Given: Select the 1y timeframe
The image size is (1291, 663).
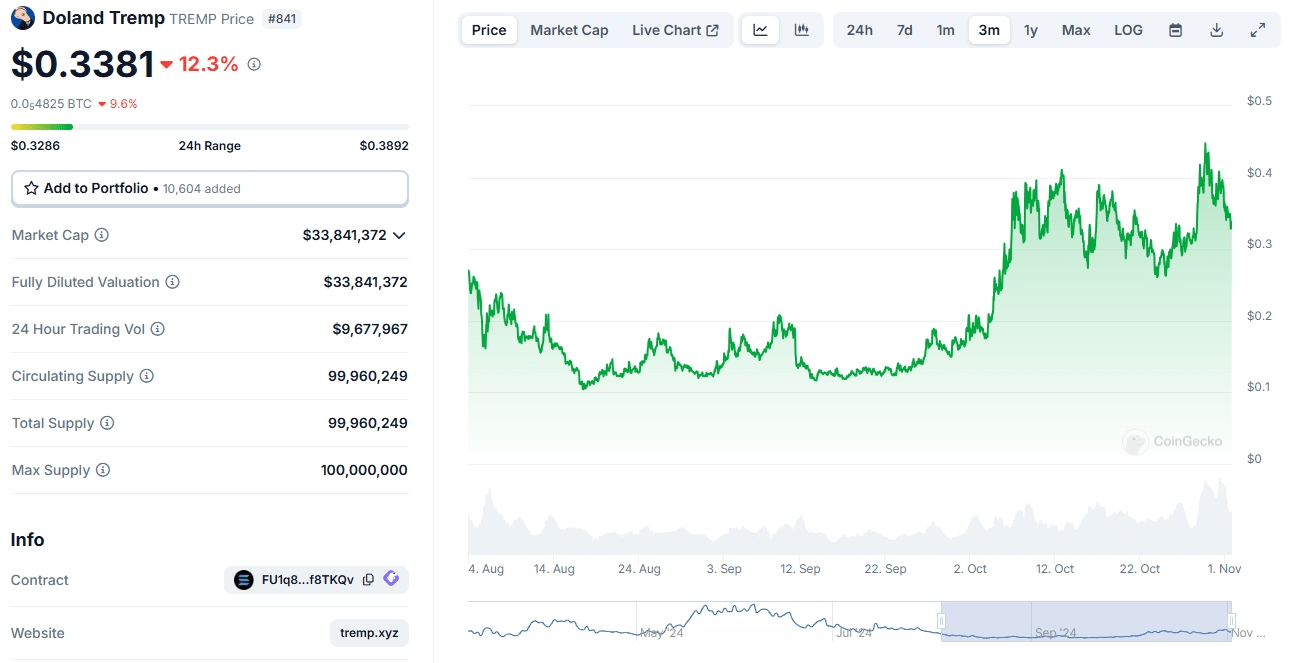Looking at the screenshot, I should coord(1031,30).
